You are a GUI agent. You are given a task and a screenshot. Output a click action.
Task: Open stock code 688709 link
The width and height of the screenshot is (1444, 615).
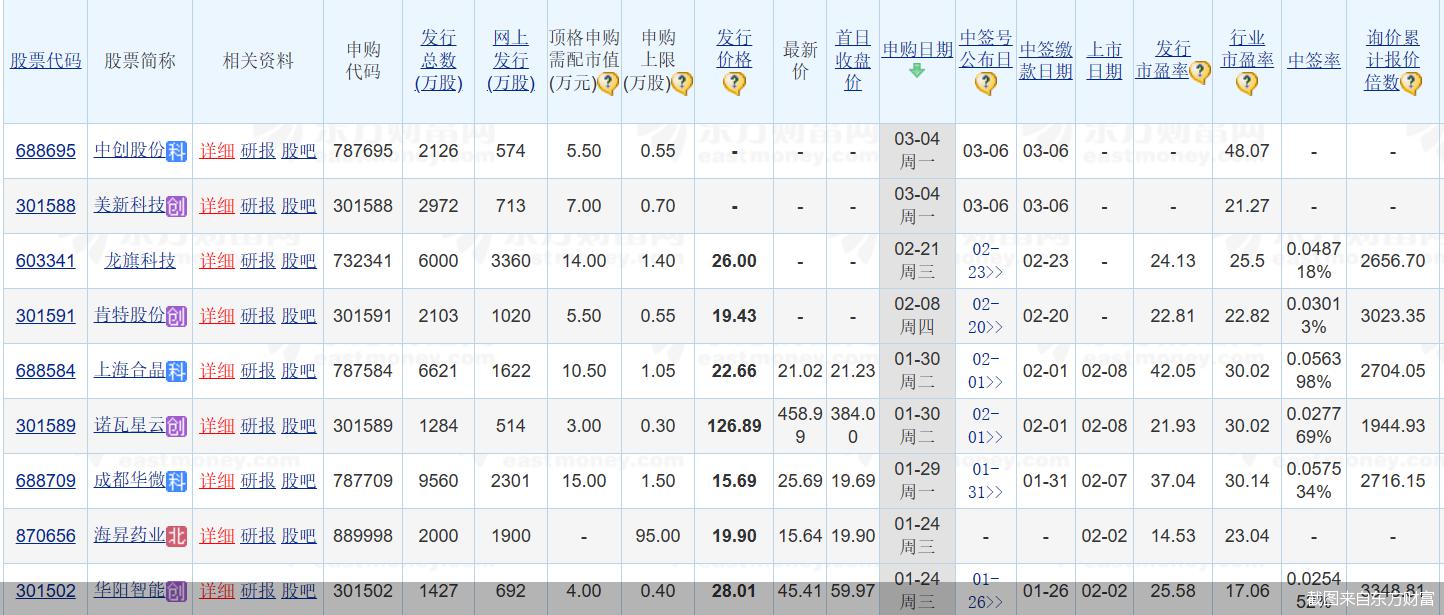tap(46, 481)
